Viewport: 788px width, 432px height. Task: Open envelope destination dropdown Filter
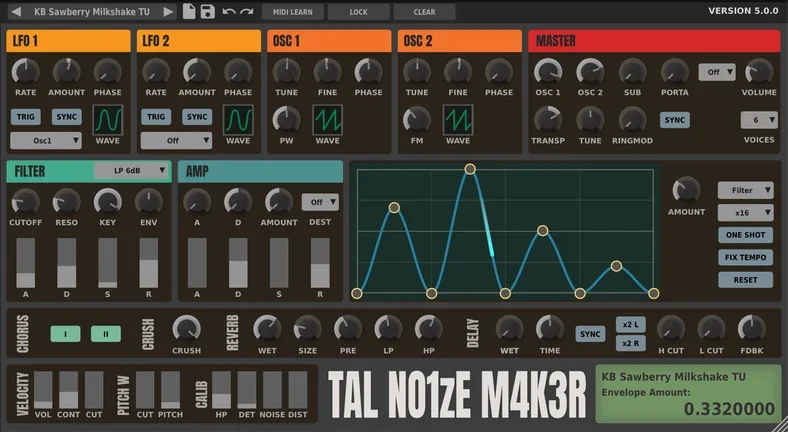click(x=745, y=190)
